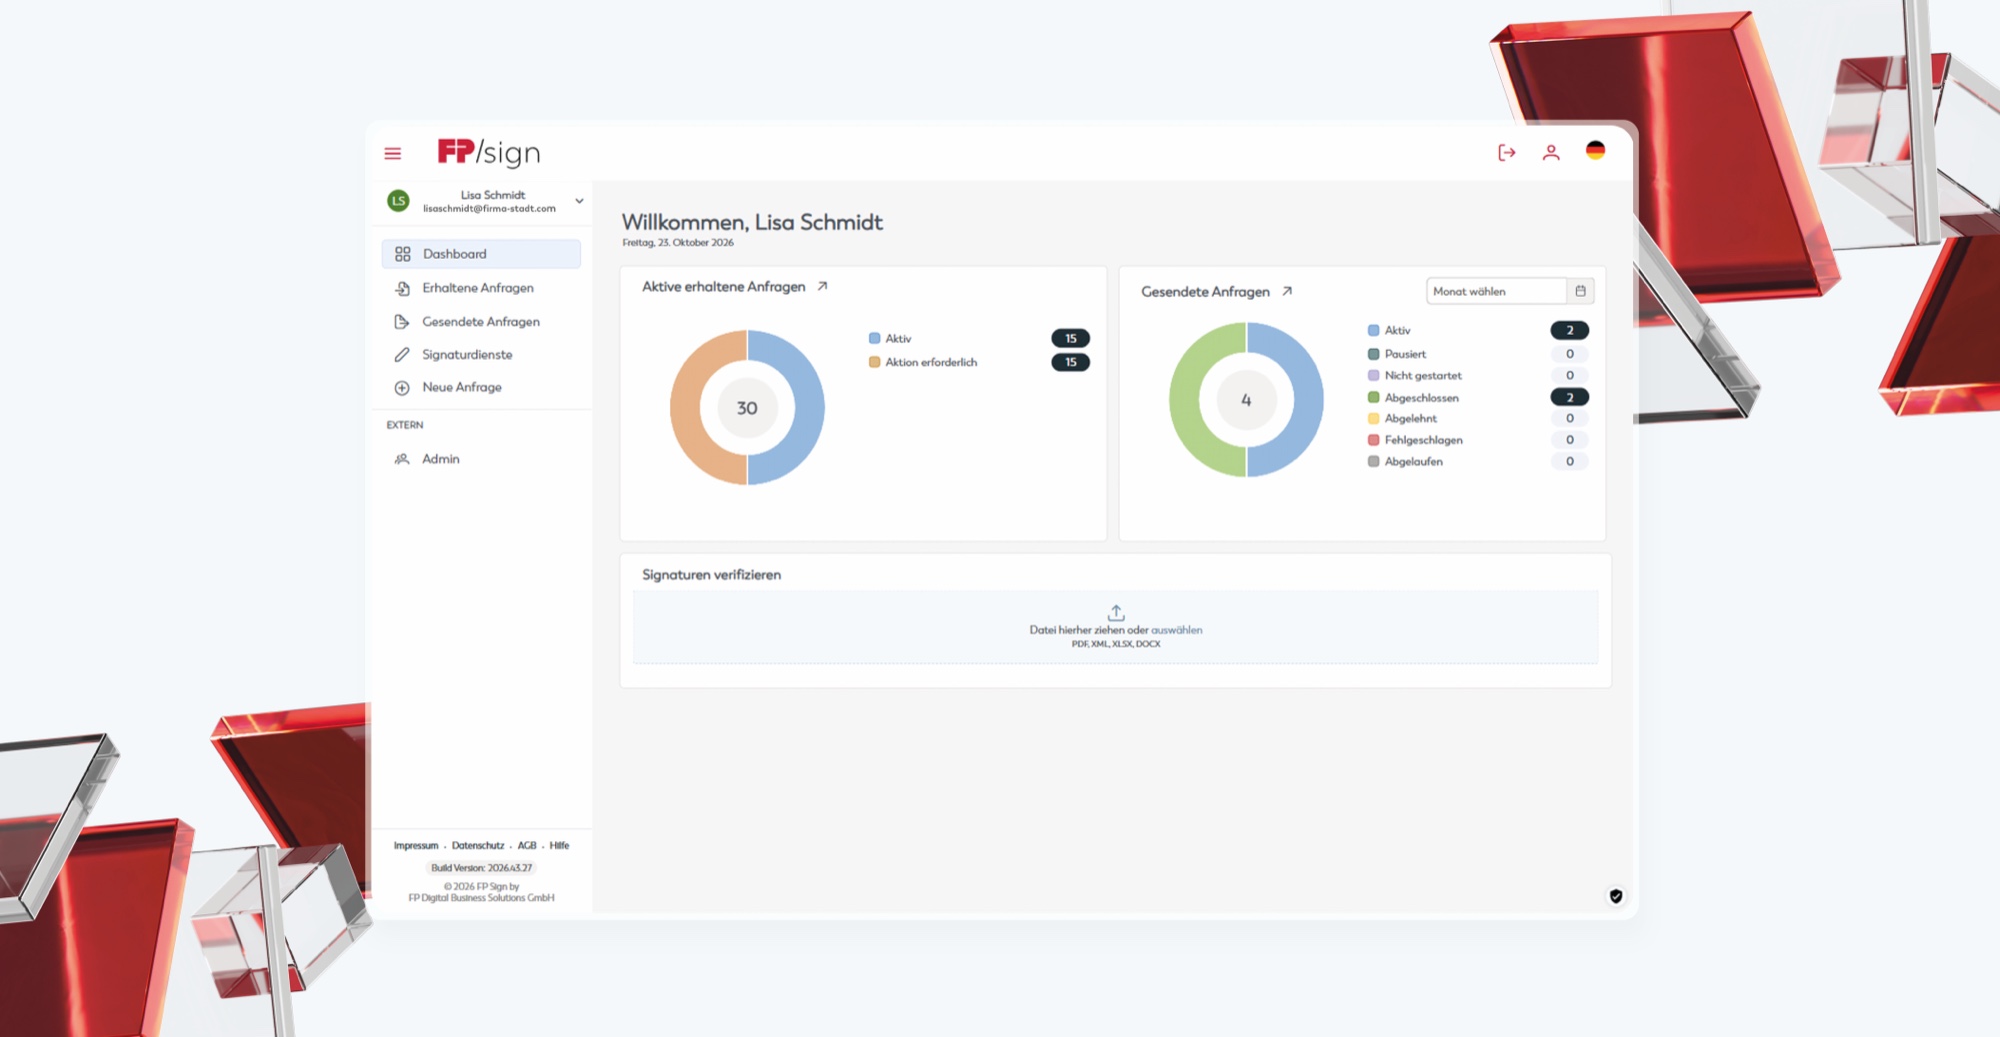Open arrow next to Aktive erhaltene Anfragen
The image size is (2000, 1037).
822,286
